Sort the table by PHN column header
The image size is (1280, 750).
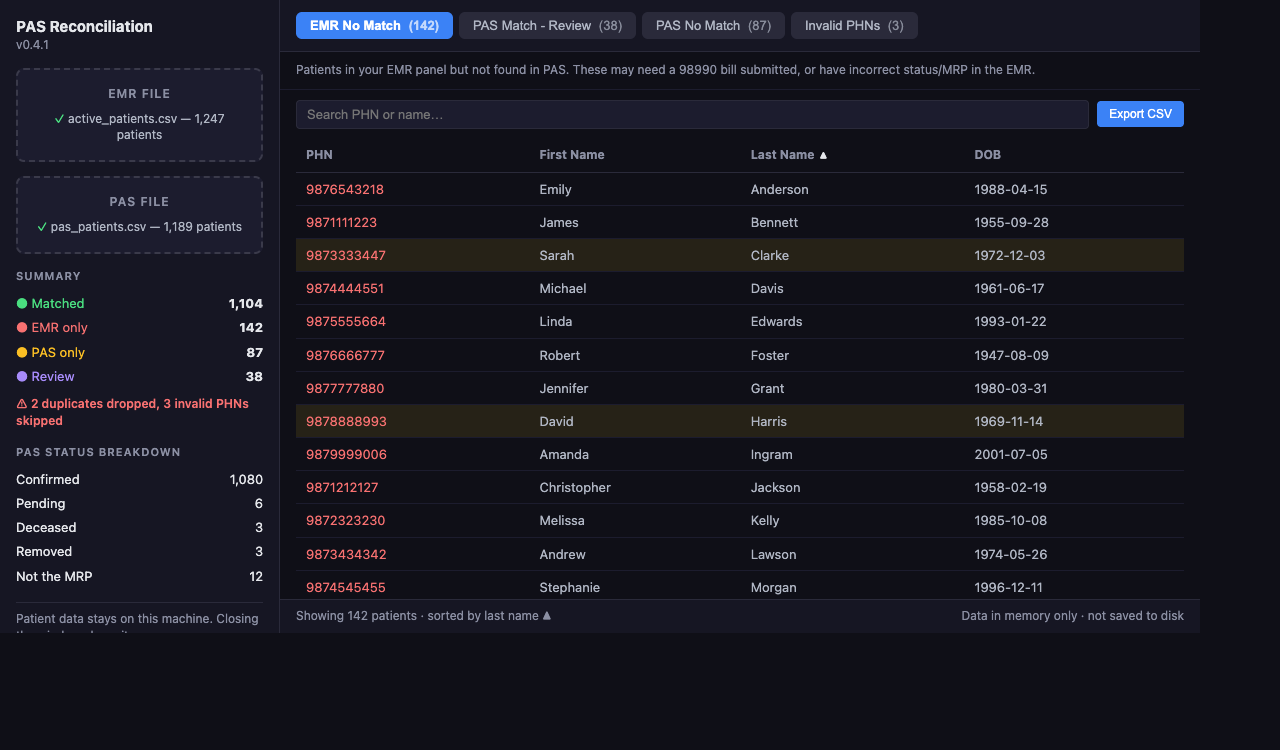[x=319, y=155]
